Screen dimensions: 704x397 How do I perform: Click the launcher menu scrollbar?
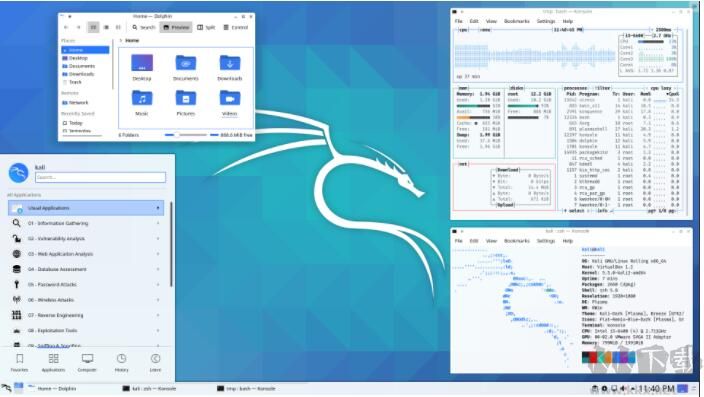click(171, 245)
